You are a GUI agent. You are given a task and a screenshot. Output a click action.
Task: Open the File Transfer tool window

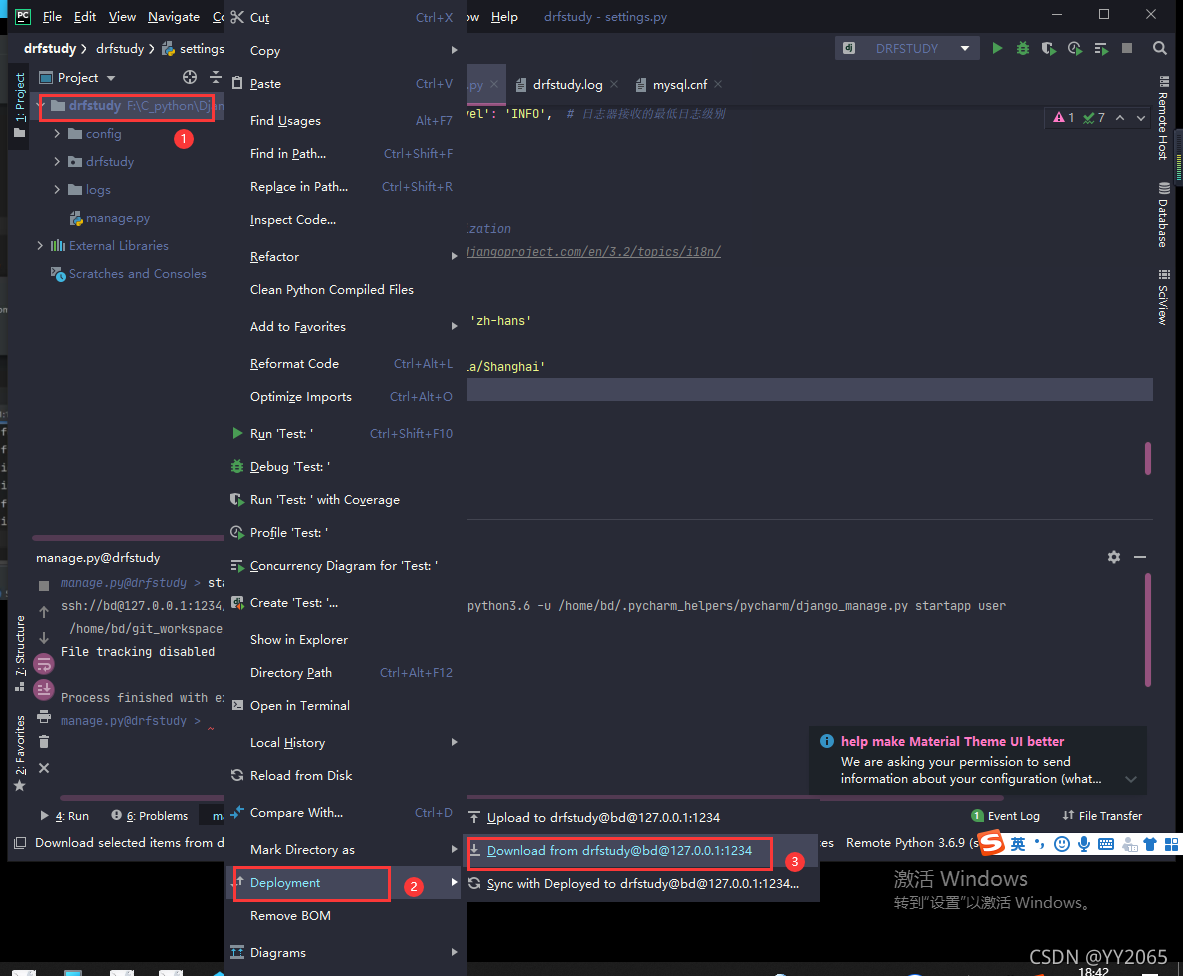point(1102,816)
